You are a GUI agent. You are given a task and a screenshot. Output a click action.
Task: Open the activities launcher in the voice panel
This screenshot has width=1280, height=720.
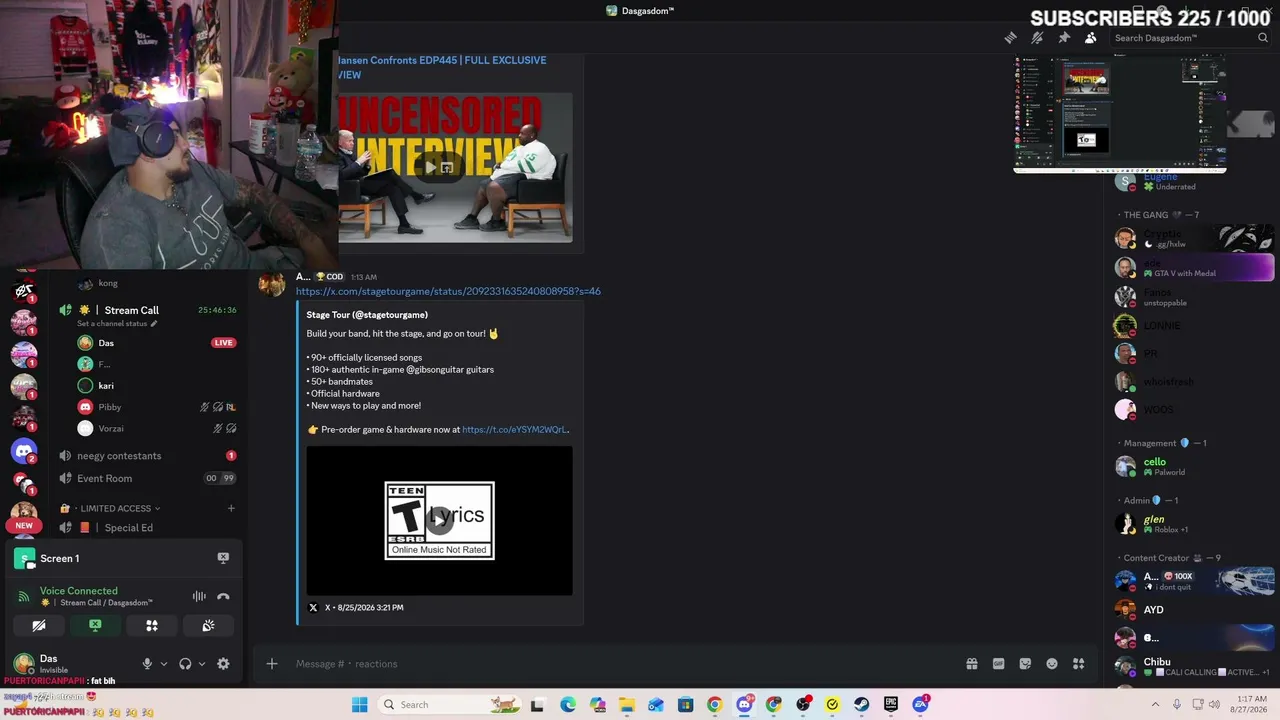point(152,626)
